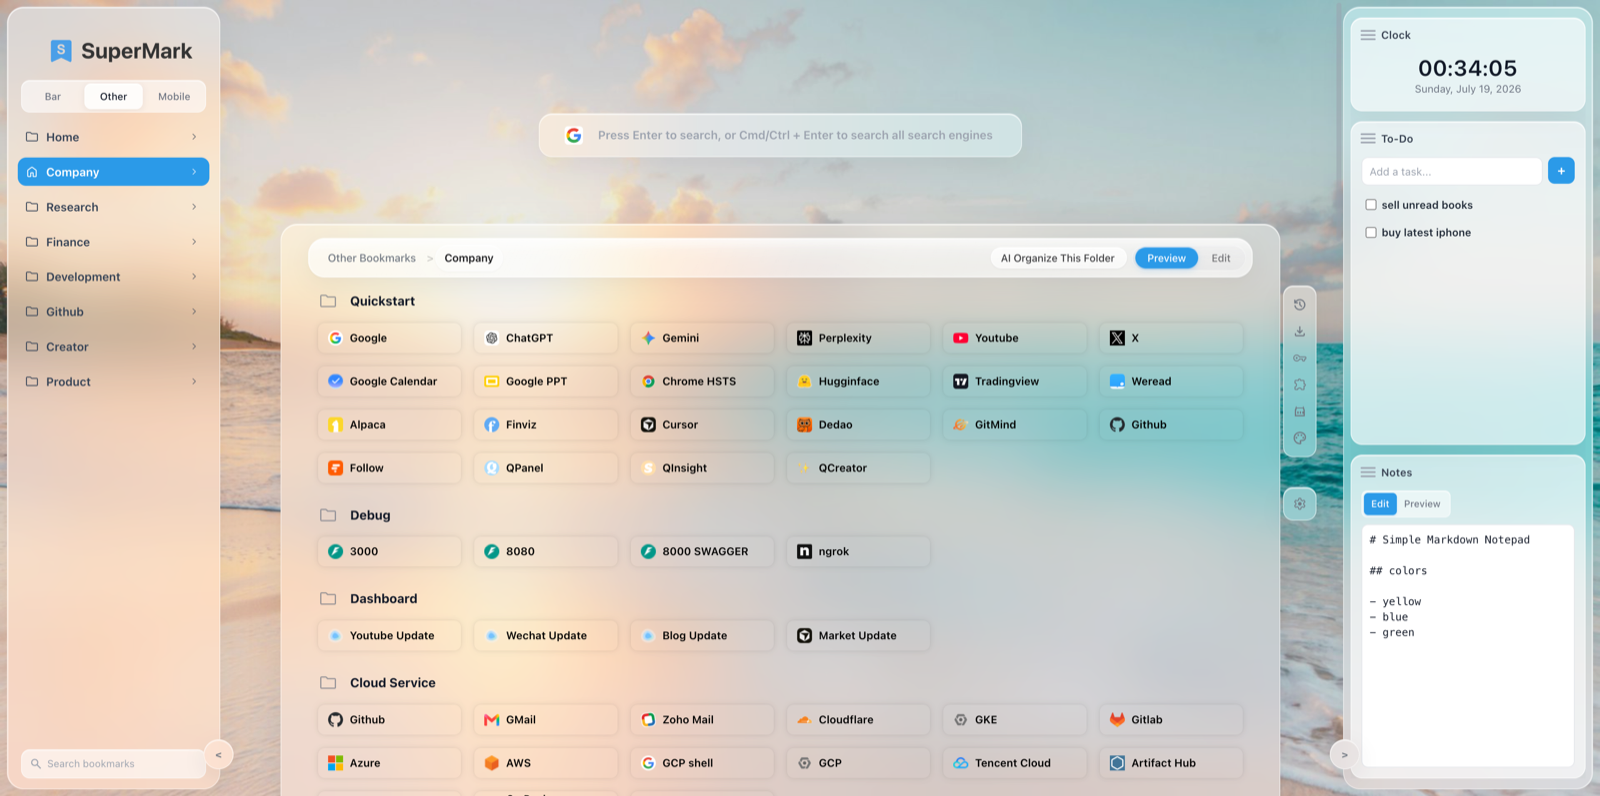The height and width of the screenshot is (796, 1600).
Task: Click the Clock widget menu handle
Action: pyautogui.click(x=1368, y=35)
